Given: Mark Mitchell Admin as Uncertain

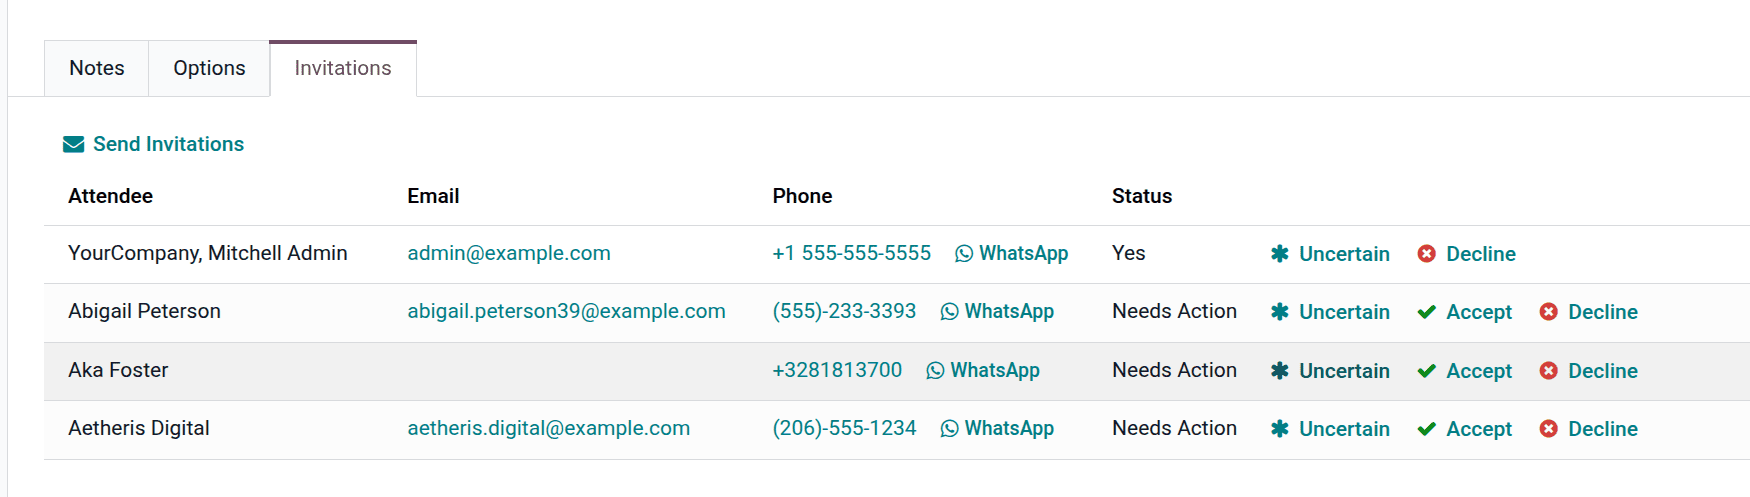Looking at the screenshot, I should point(1330,254).
